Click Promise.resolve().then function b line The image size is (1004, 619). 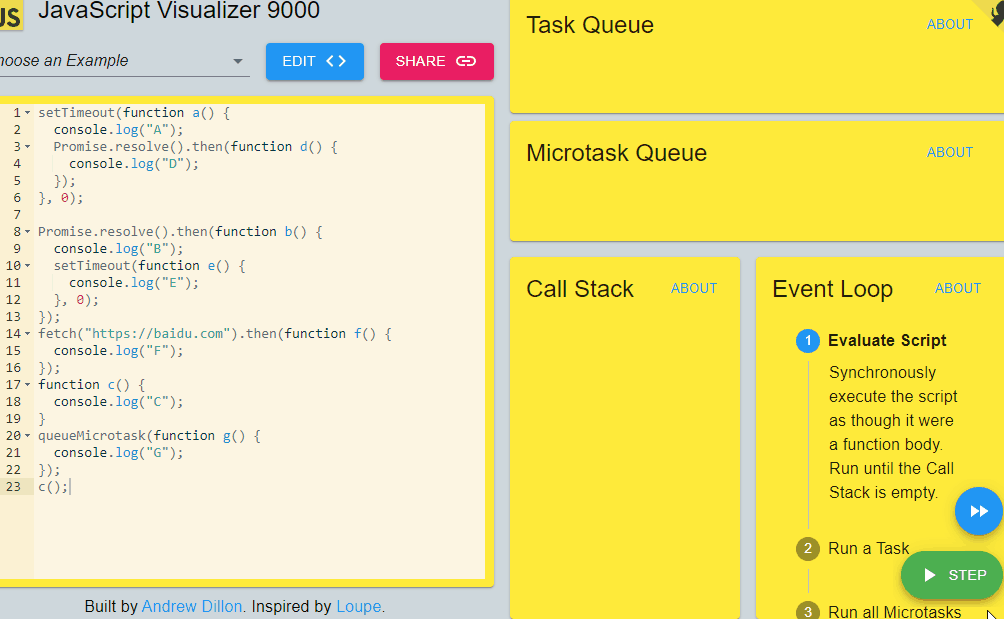click(180, 232)
